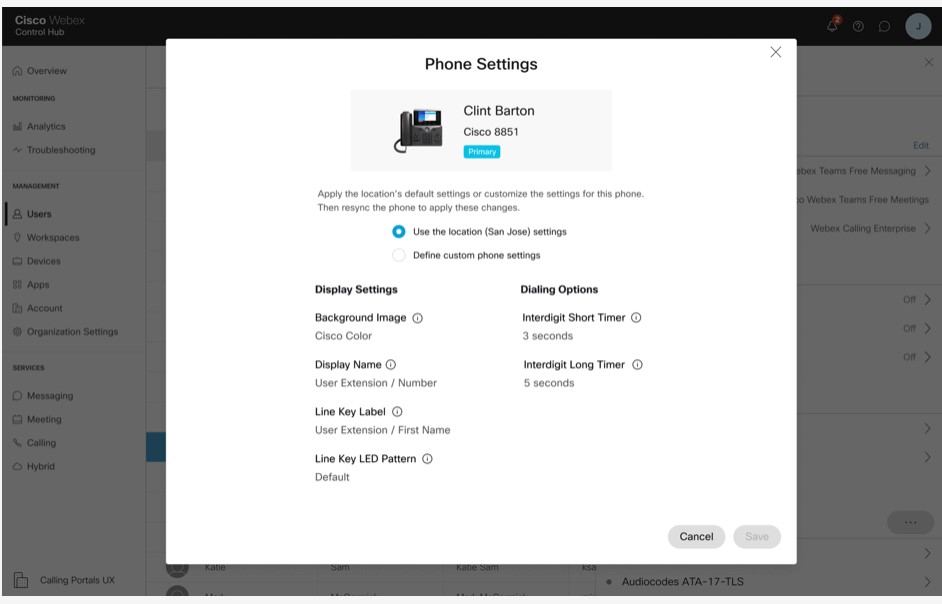Click the chat feedback bubble icon
The height and width of the screenshot is (604, 942).
click(x=884, y=27)
